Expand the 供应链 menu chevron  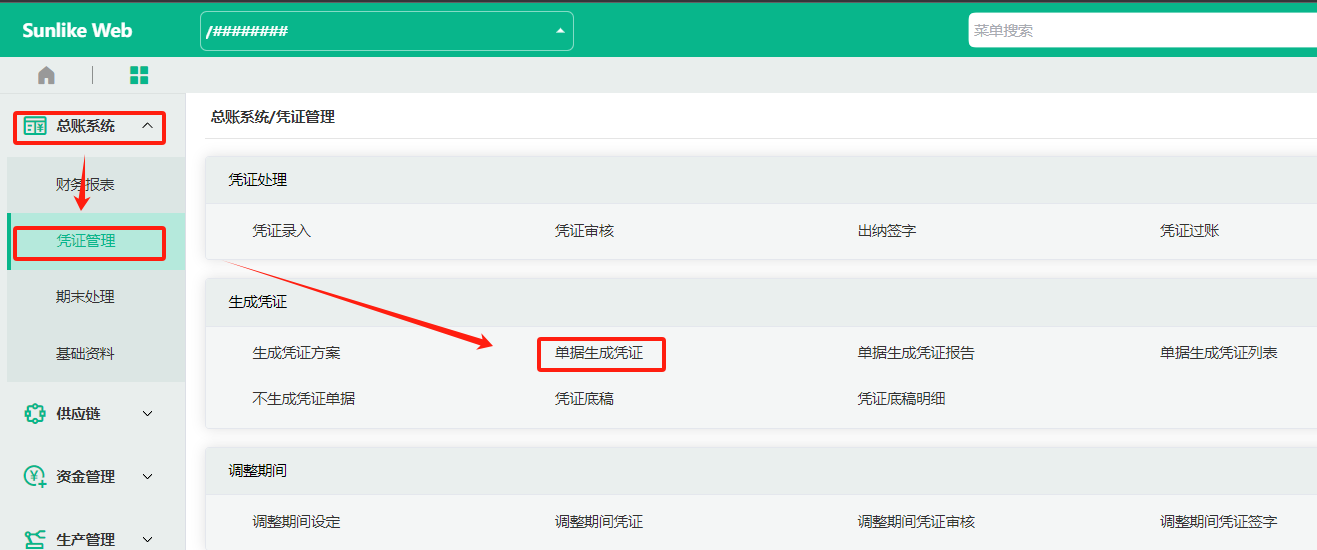tap(148, 413)
